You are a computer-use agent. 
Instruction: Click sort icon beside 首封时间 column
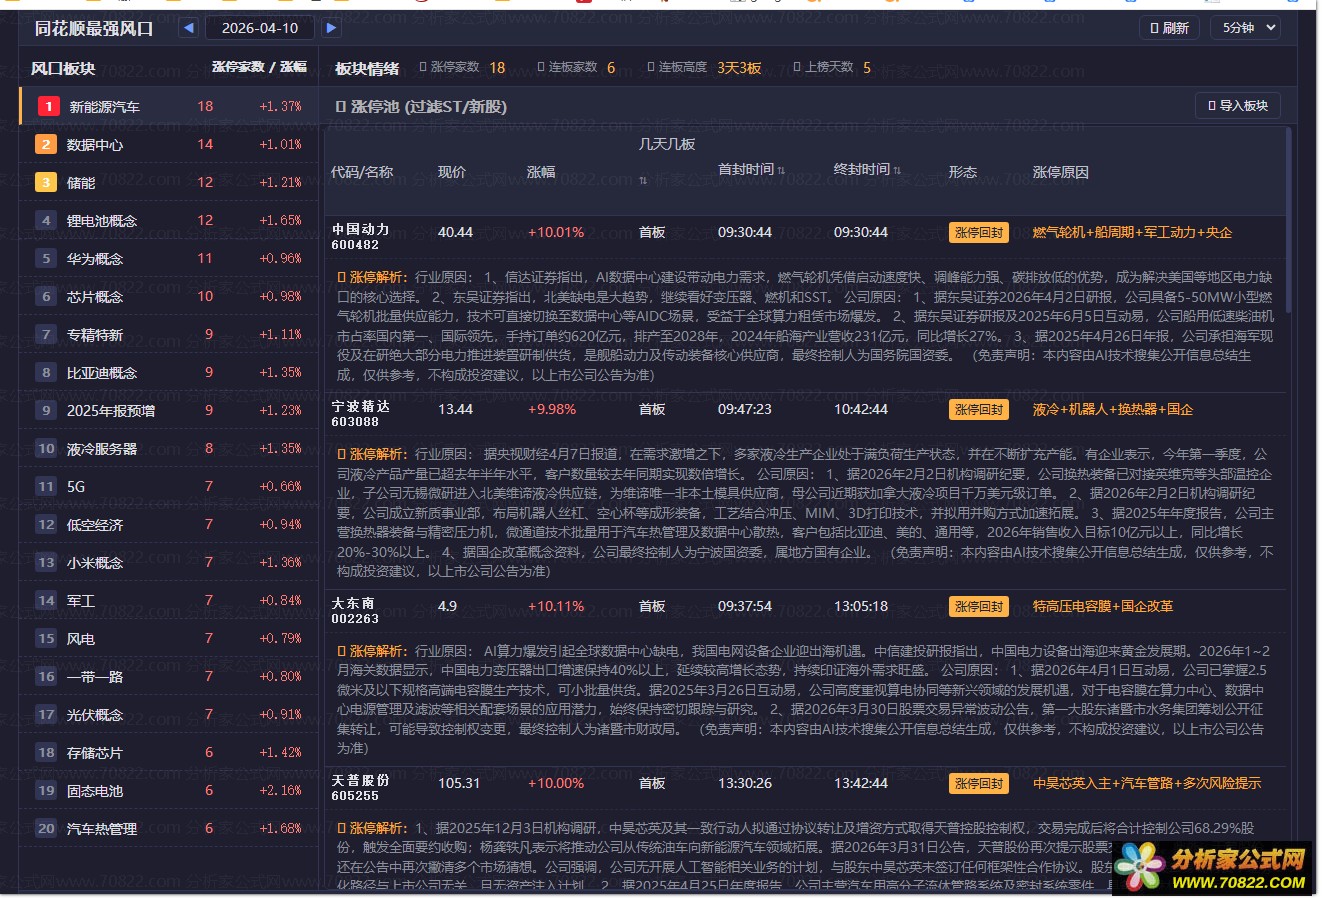click(x=781, y=171)
